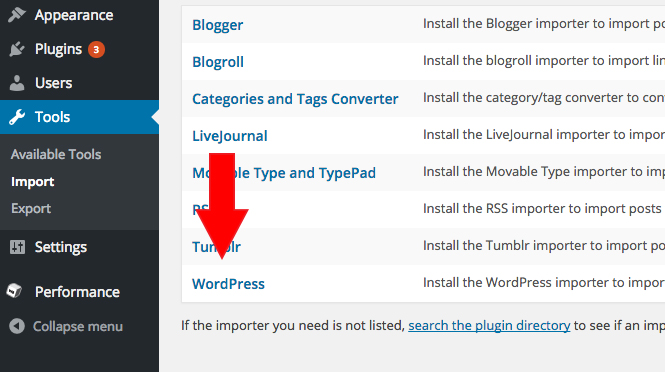Click the Tools wrench icon
665x372 pixels.
pos(17,117)
